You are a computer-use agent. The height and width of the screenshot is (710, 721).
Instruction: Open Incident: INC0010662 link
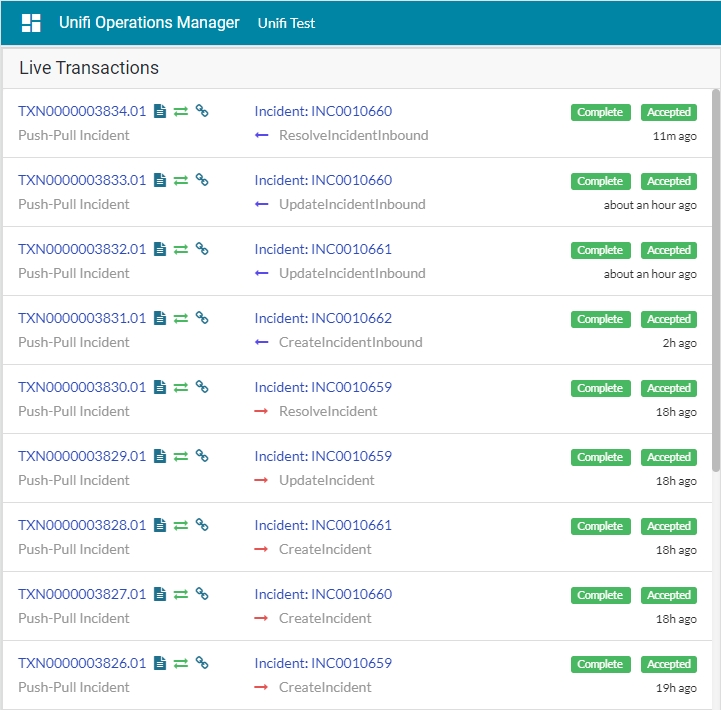[x=323, y=318]
